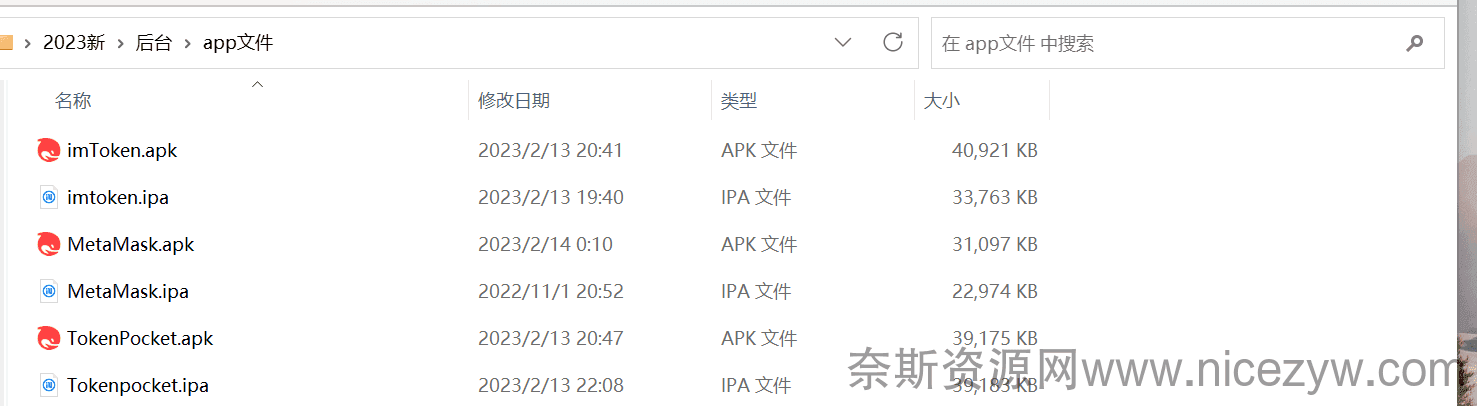Go to the 2023新 folder breadcrumb

(74, 43)
